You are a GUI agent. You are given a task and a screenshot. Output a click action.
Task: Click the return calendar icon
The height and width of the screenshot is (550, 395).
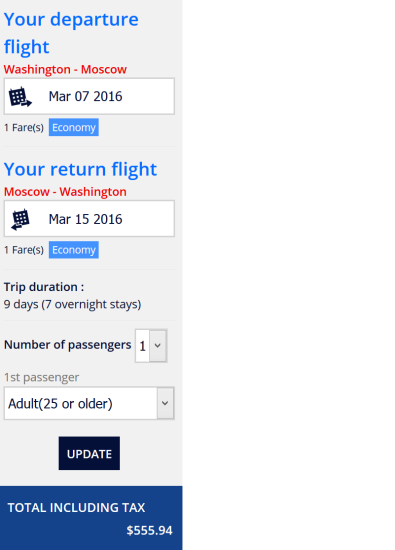click(x=20, y=219)
